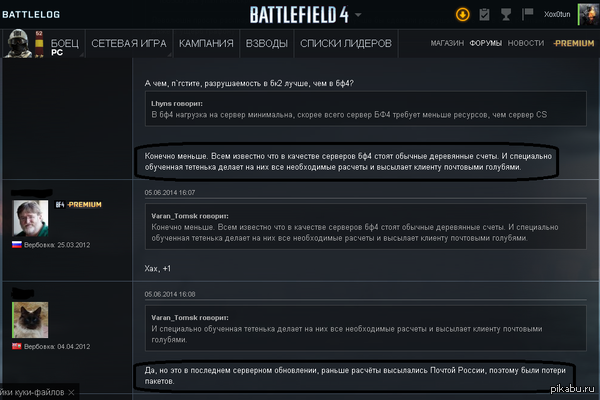Open the assignments clipboard icon
The width and height of the screenshot is (600, 400).
click(485, 14)
